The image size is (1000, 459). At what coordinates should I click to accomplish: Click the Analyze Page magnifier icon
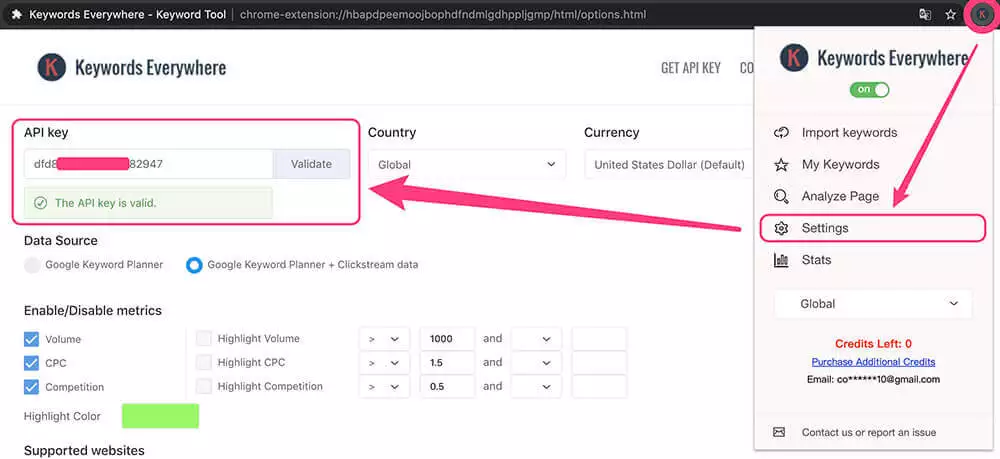(781, 196)
